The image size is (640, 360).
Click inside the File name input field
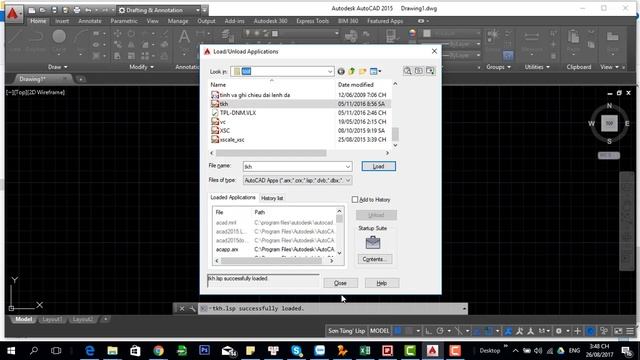294,167
